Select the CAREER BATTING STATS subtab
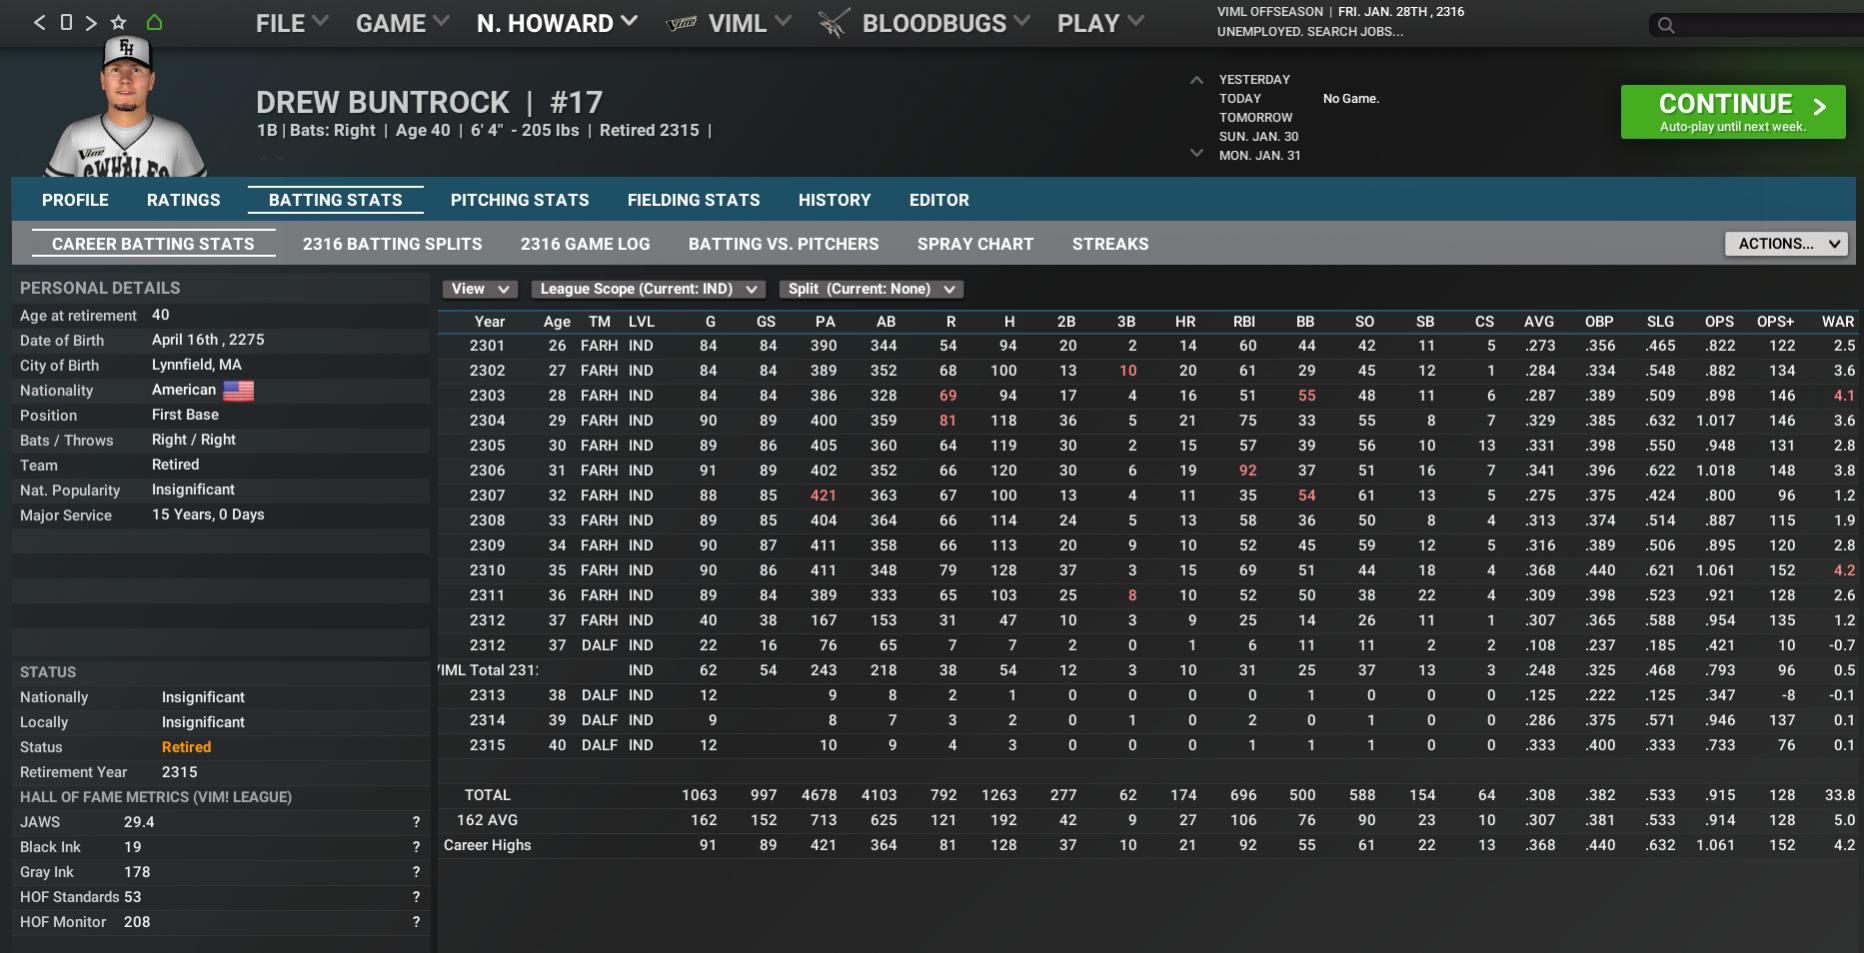This screenshot has width=1864, height=953. [x=153, y=244]
